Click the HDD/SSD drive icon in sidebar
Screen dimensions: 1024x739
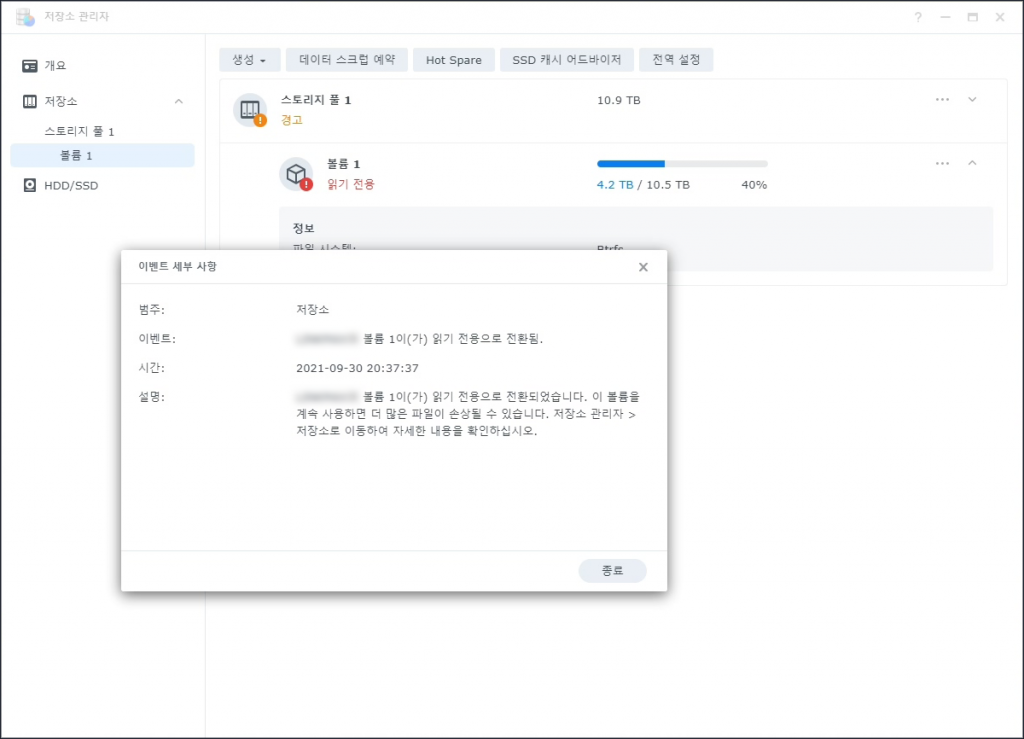(x=29, y=185)
